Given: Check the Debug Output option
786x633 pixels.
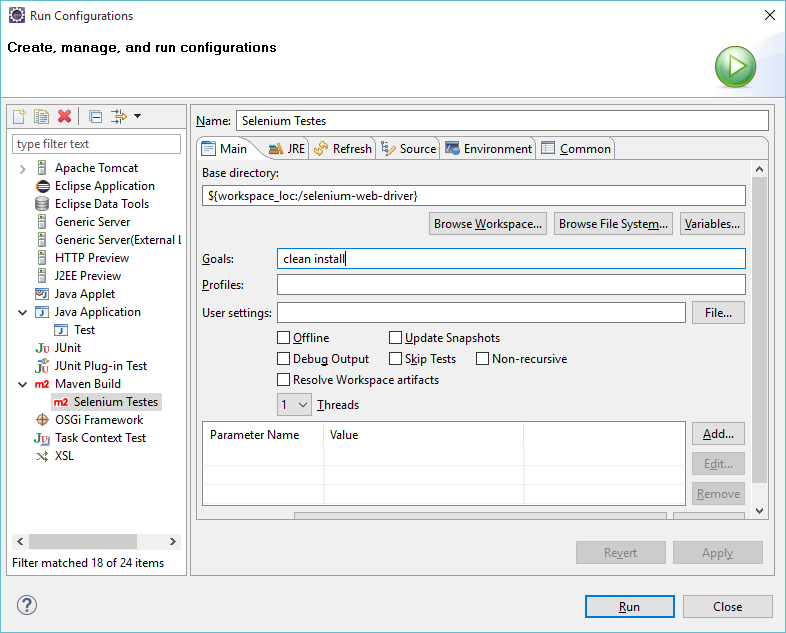Looking at the screenshot, I should (284, 359).
